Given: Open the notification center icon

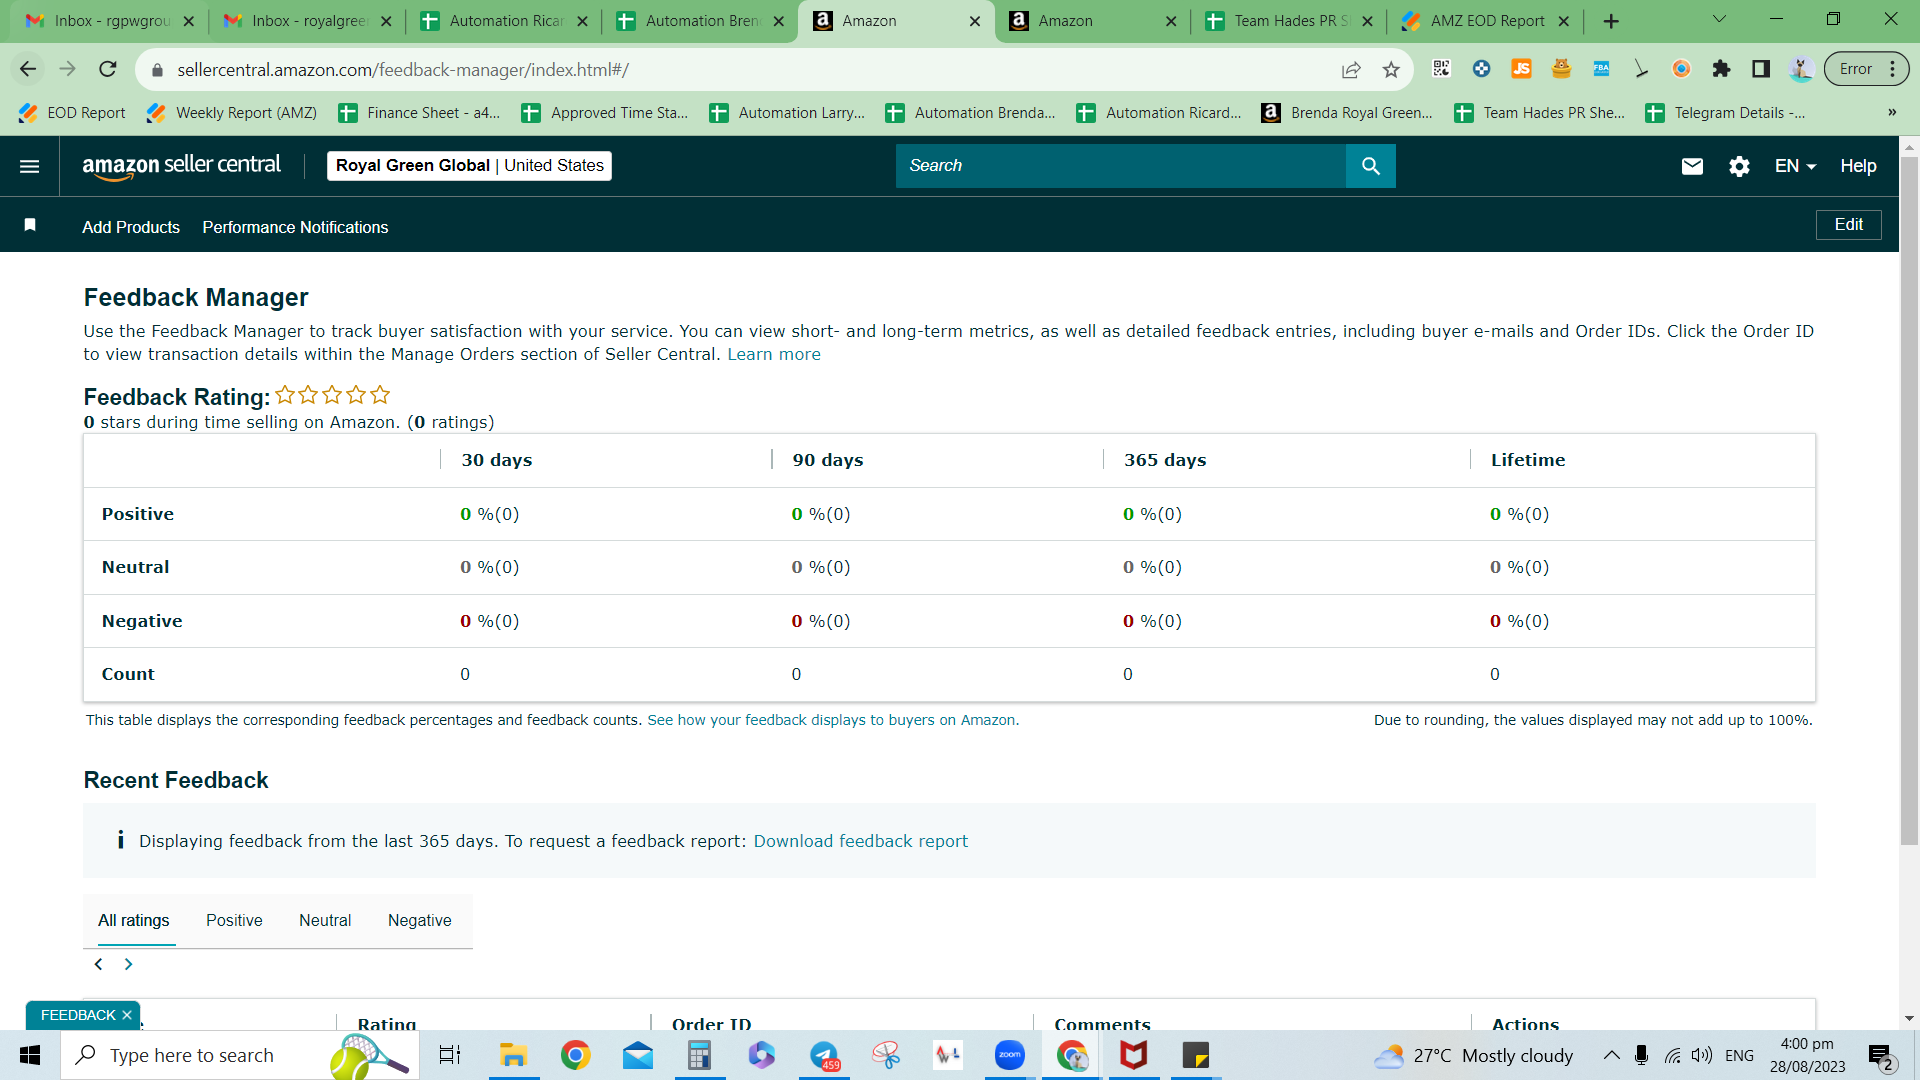Looking at the screenshot, I should (x=1881, y=1055).
